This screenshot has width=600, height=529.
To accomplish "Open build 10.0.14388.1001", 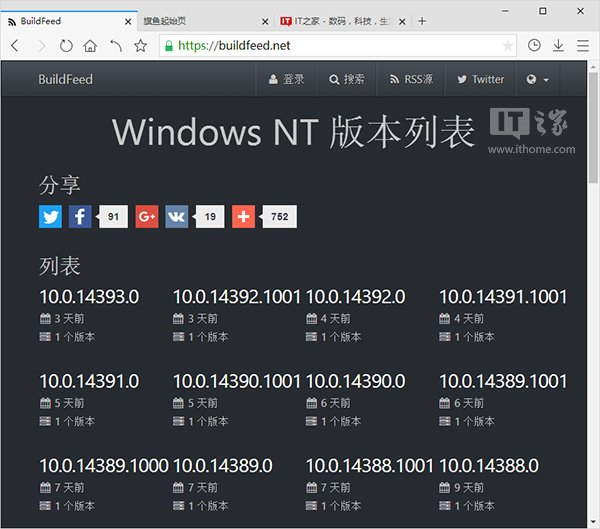I will tap(369, 466).
